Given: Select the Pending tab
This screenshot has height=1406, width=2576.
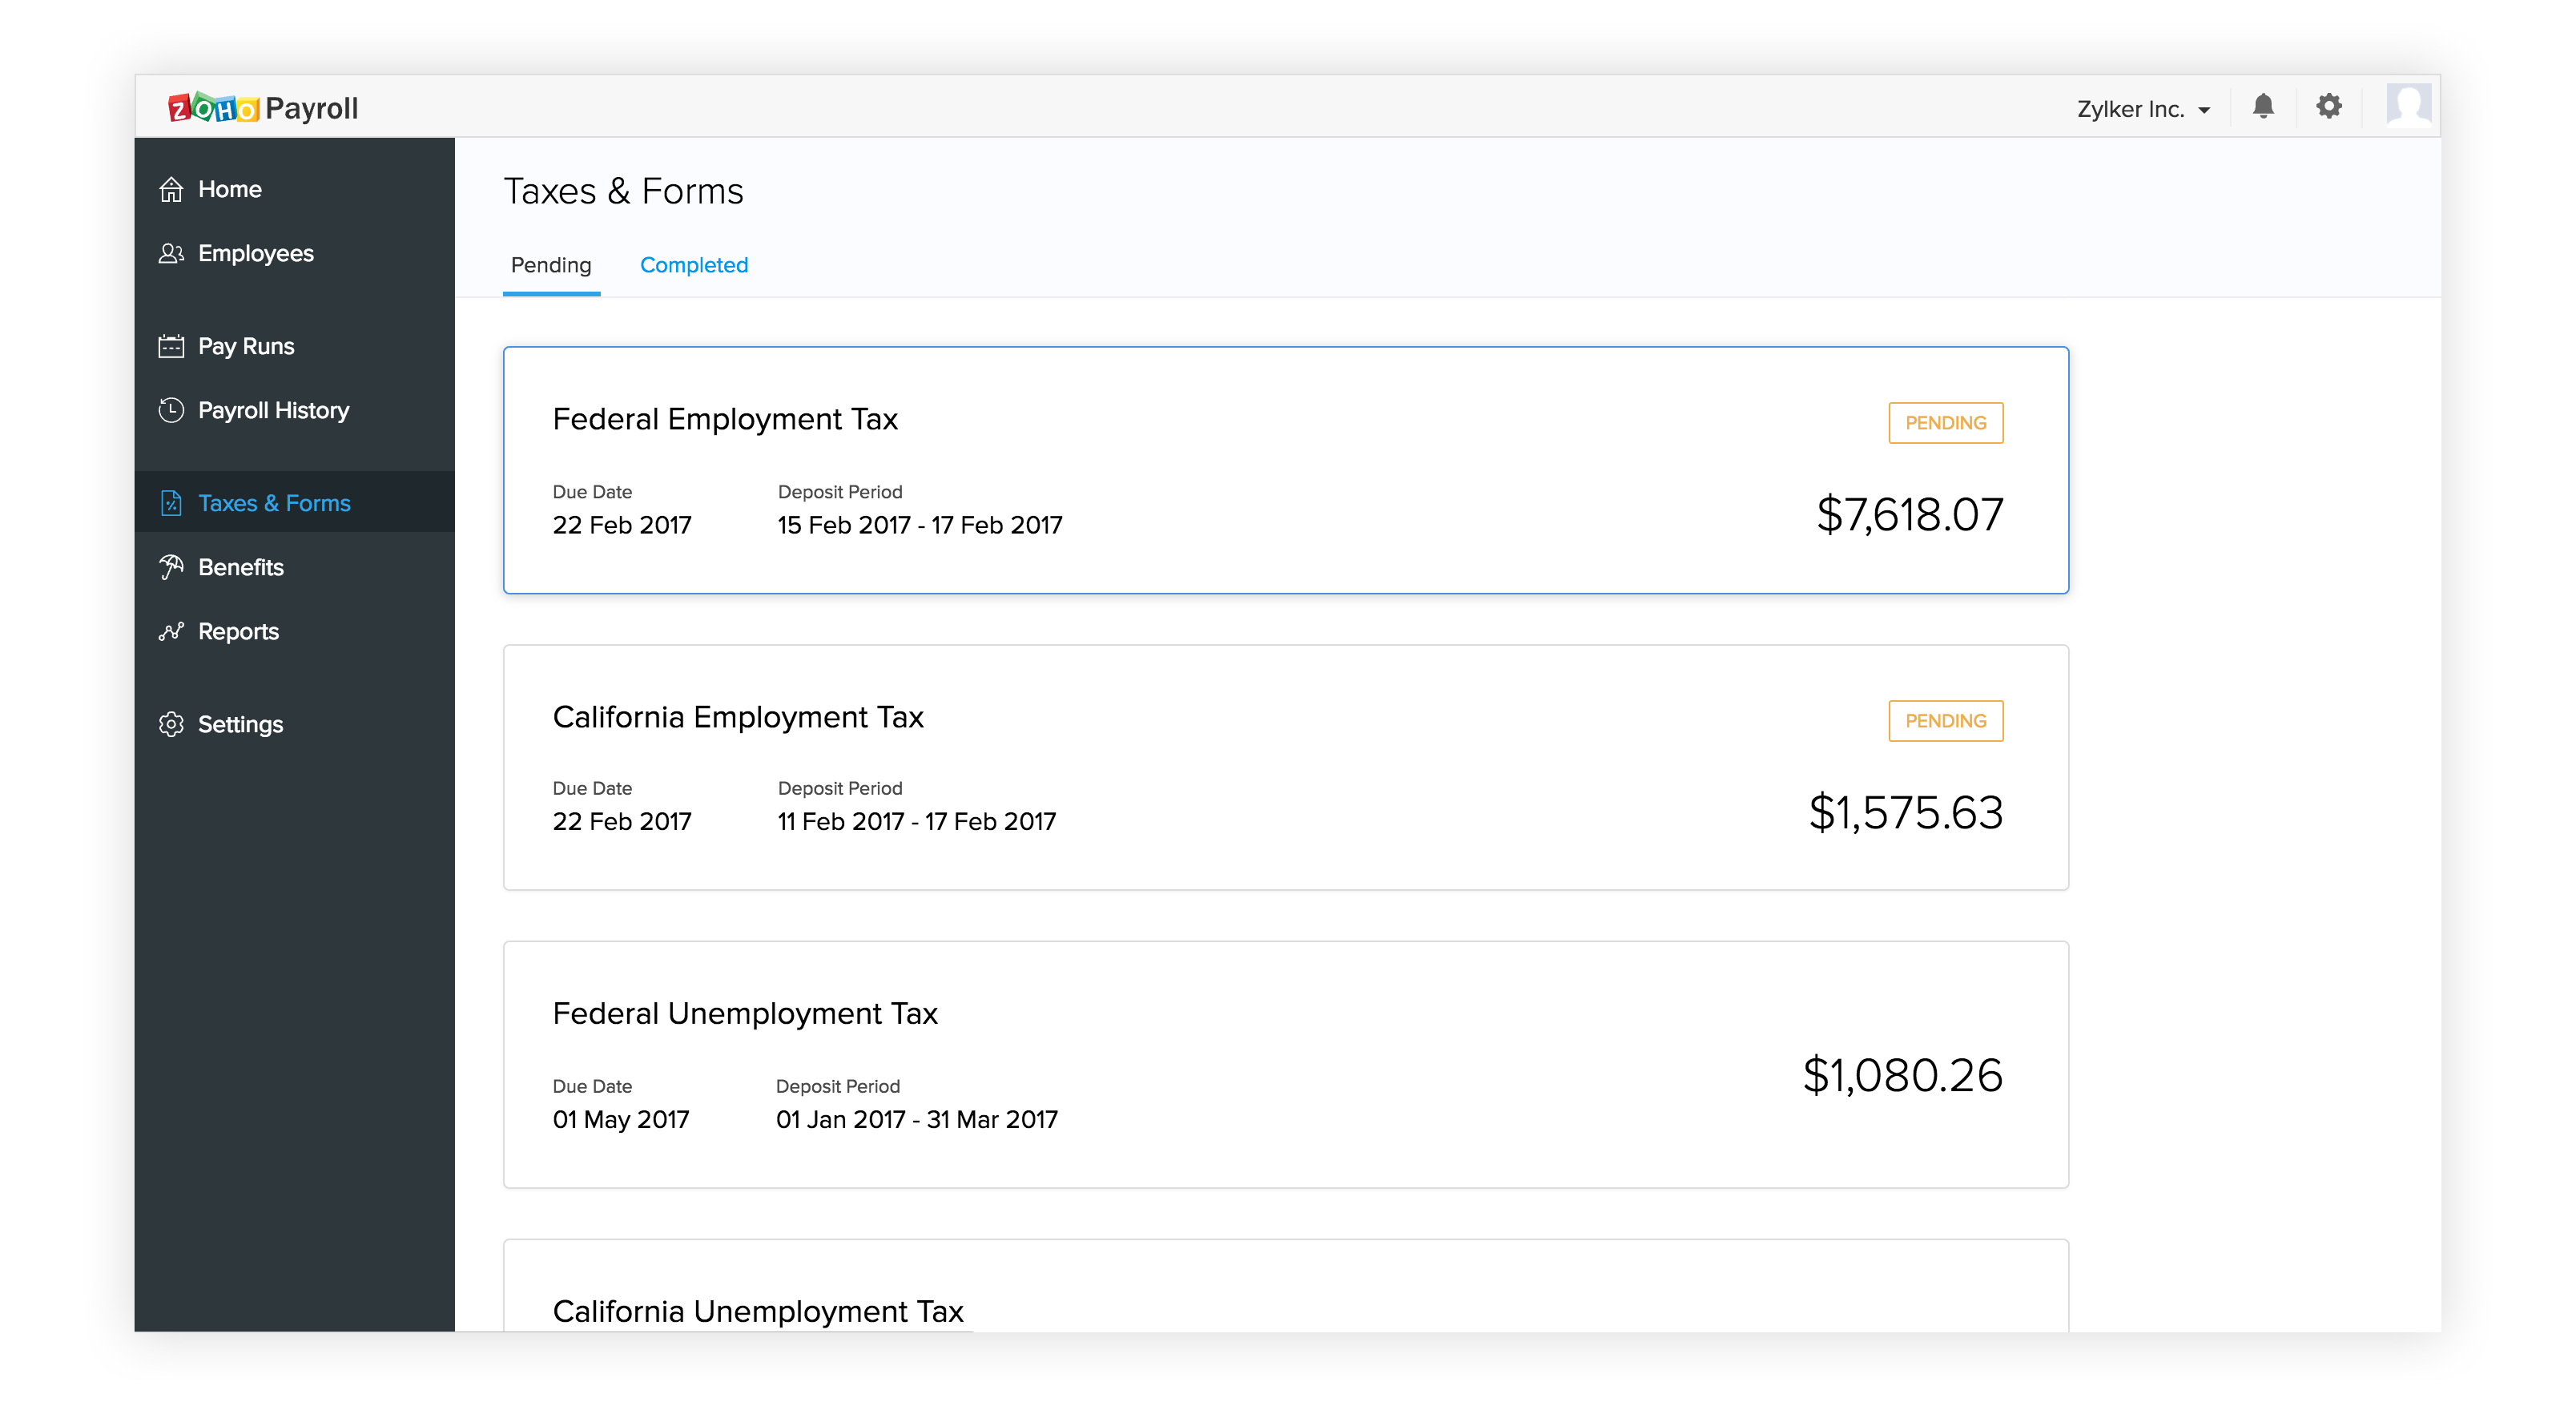Looking at the screenshot, I should pyautogui.click(x=550, y=265).
